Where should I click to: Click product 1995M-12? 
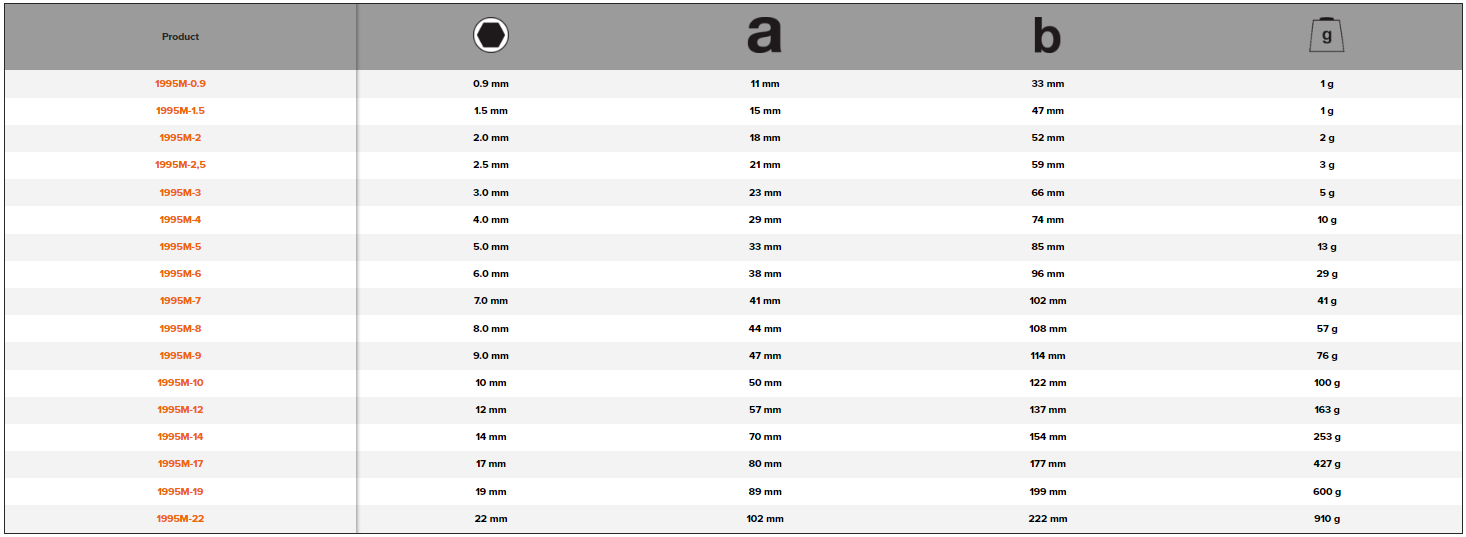tap(181, 410)
